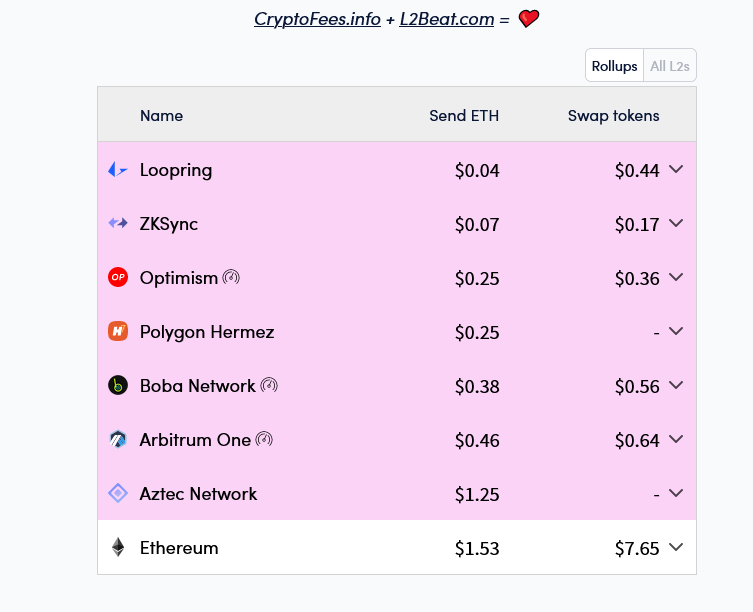Expand the Ethereum row chevron

(x=676, y=547)
